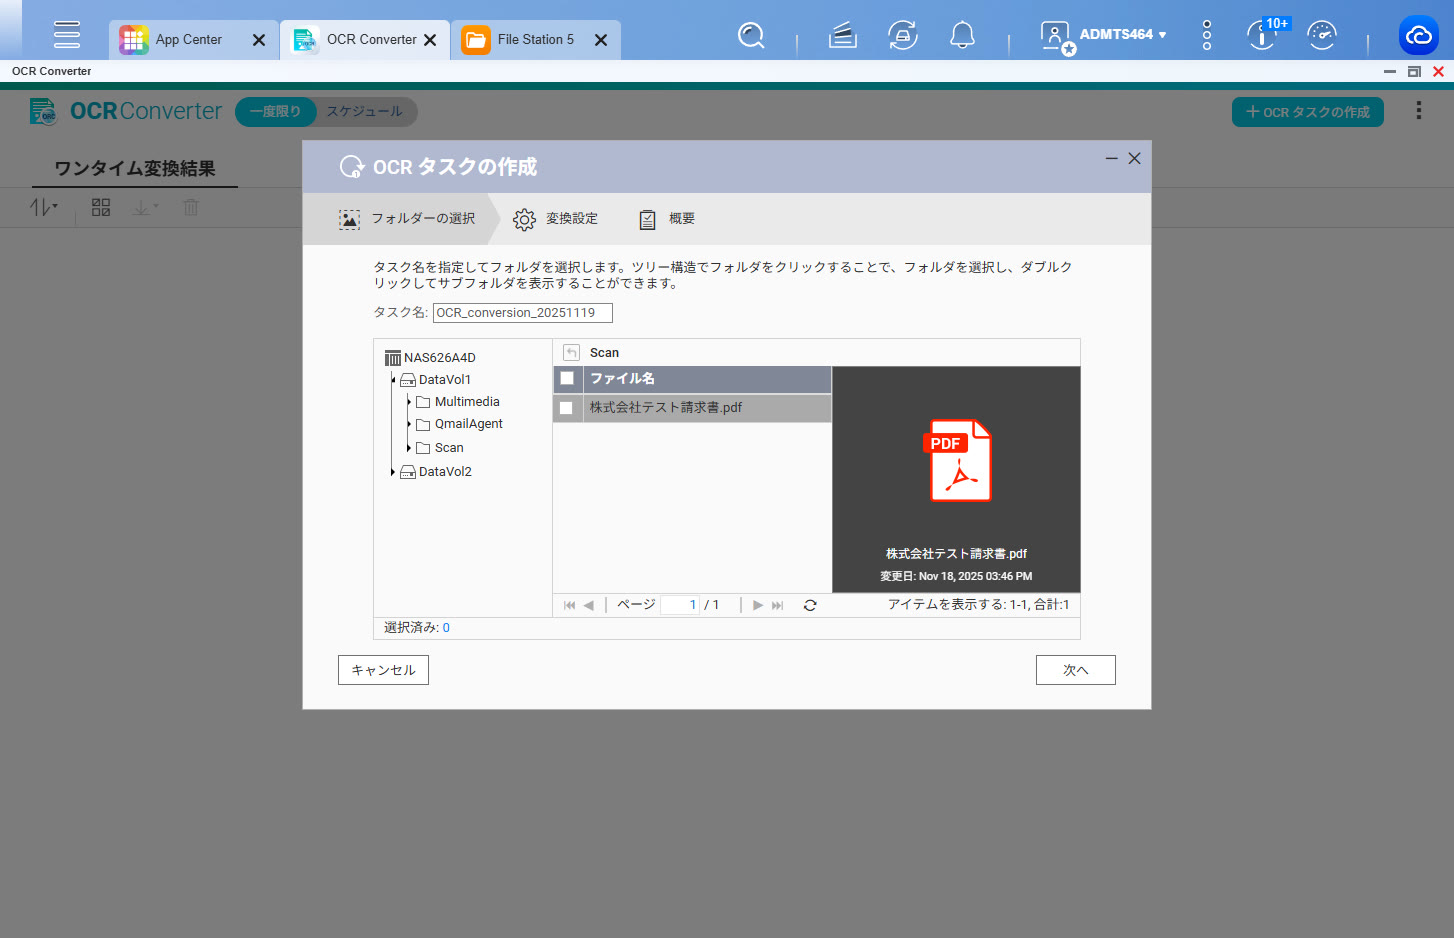
Task: Open the notifications bell icon
Action: 962,36
